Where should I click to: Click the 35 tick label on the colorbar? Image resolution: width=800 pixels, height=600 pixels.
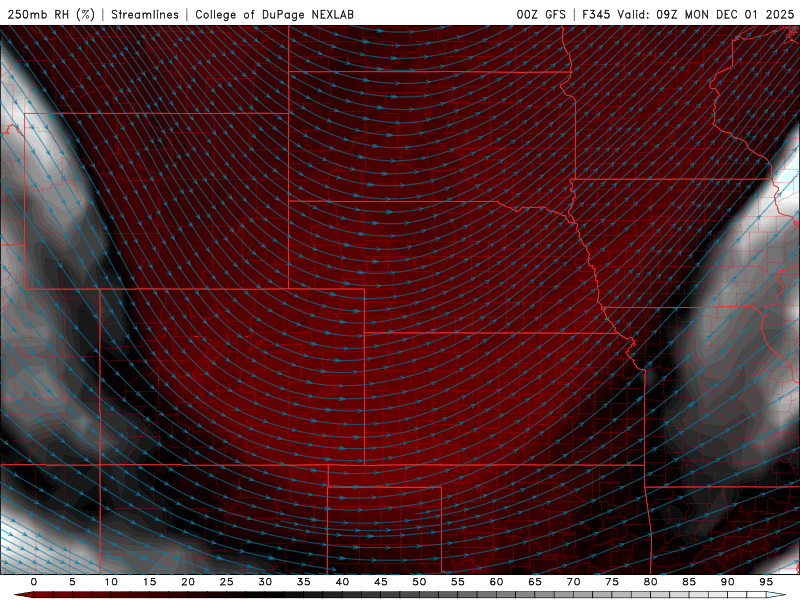pyautogui.click(x=304, y=582)
